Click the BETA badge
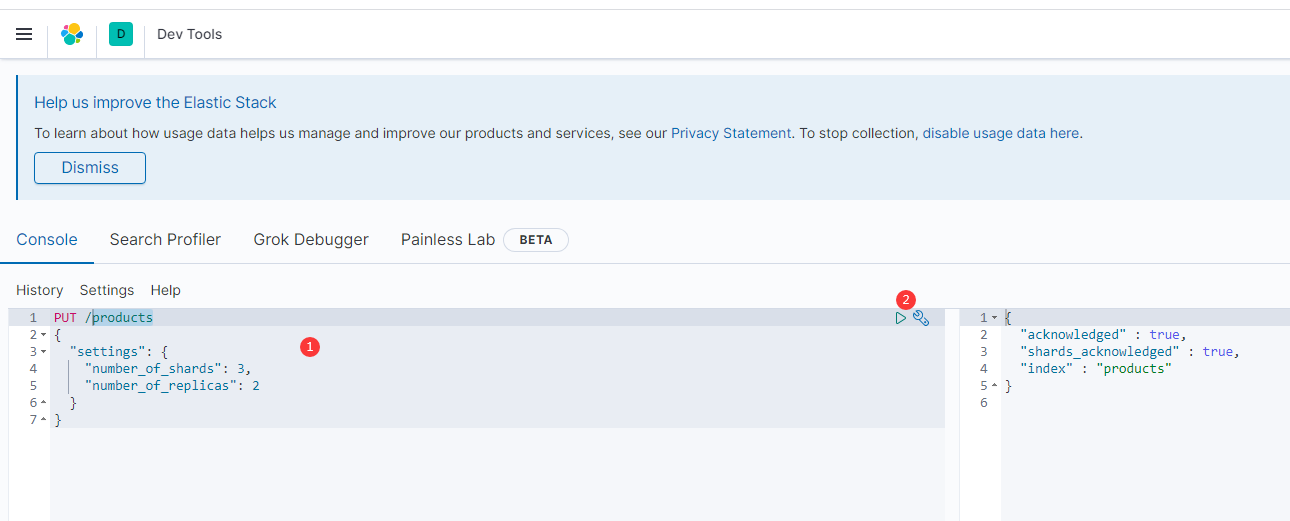1290x521 pixels. [536, 240]
